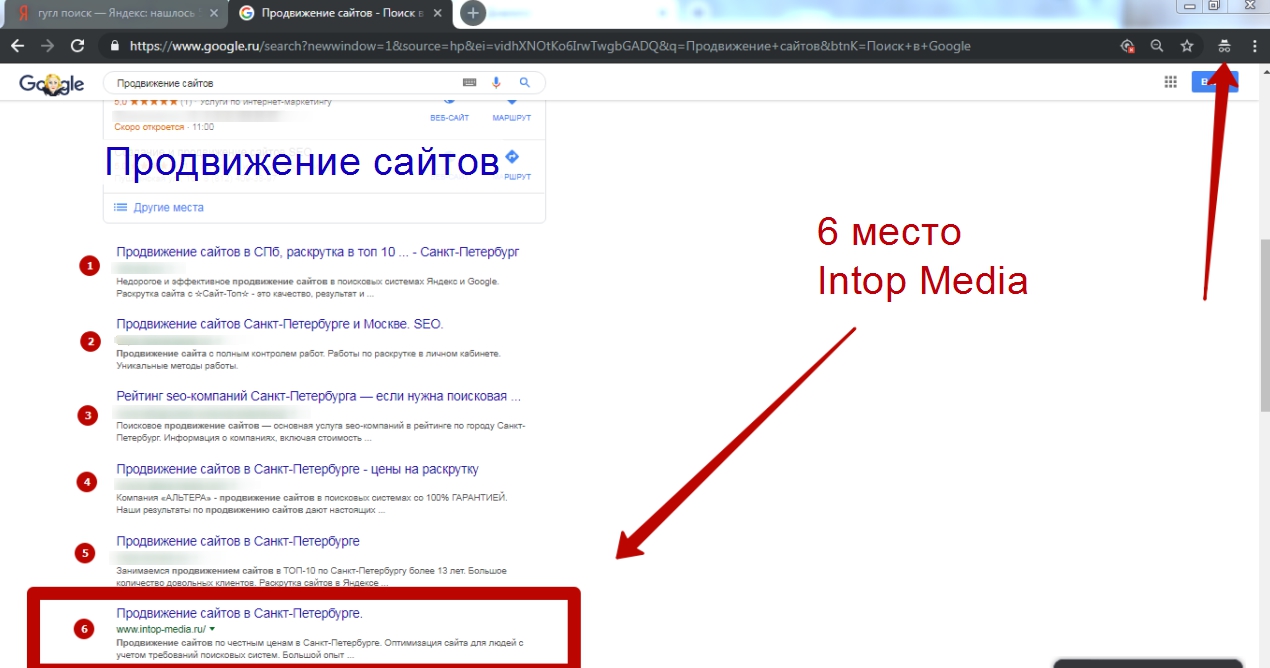
Task: Expand the dropdown arrow next to intop-media URL
Action: click(212, 629)
